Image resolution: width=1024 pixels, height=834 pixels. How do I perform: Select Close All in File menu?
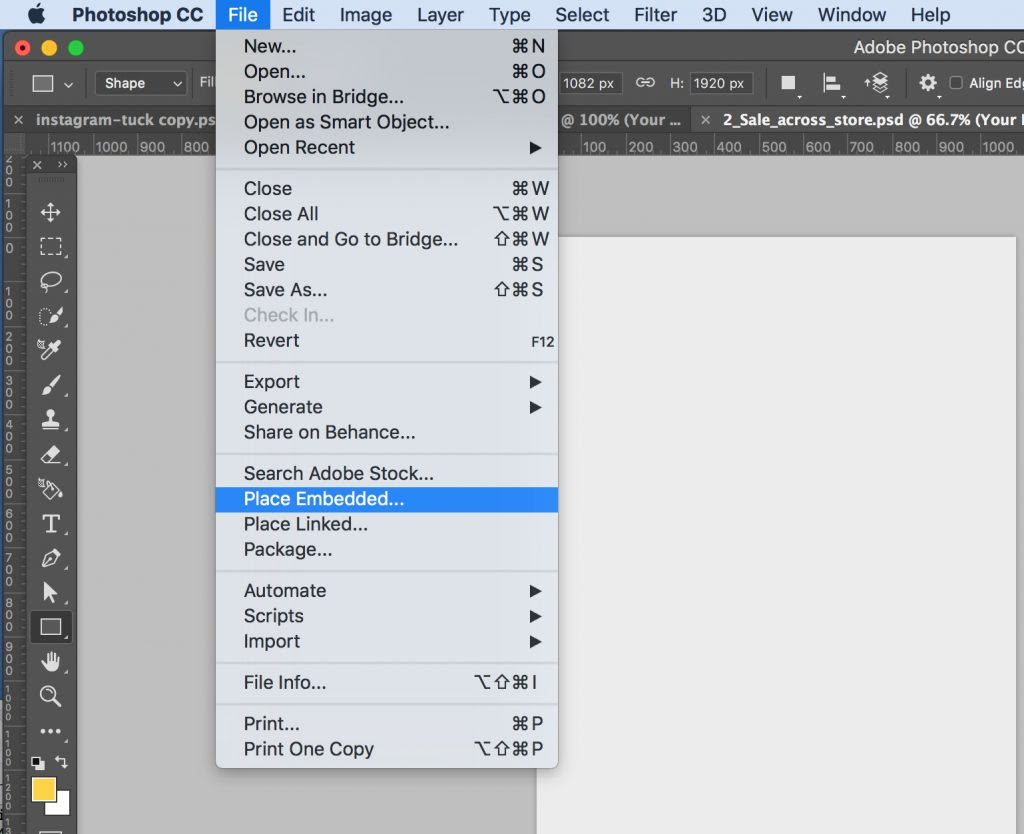[387, 214]
